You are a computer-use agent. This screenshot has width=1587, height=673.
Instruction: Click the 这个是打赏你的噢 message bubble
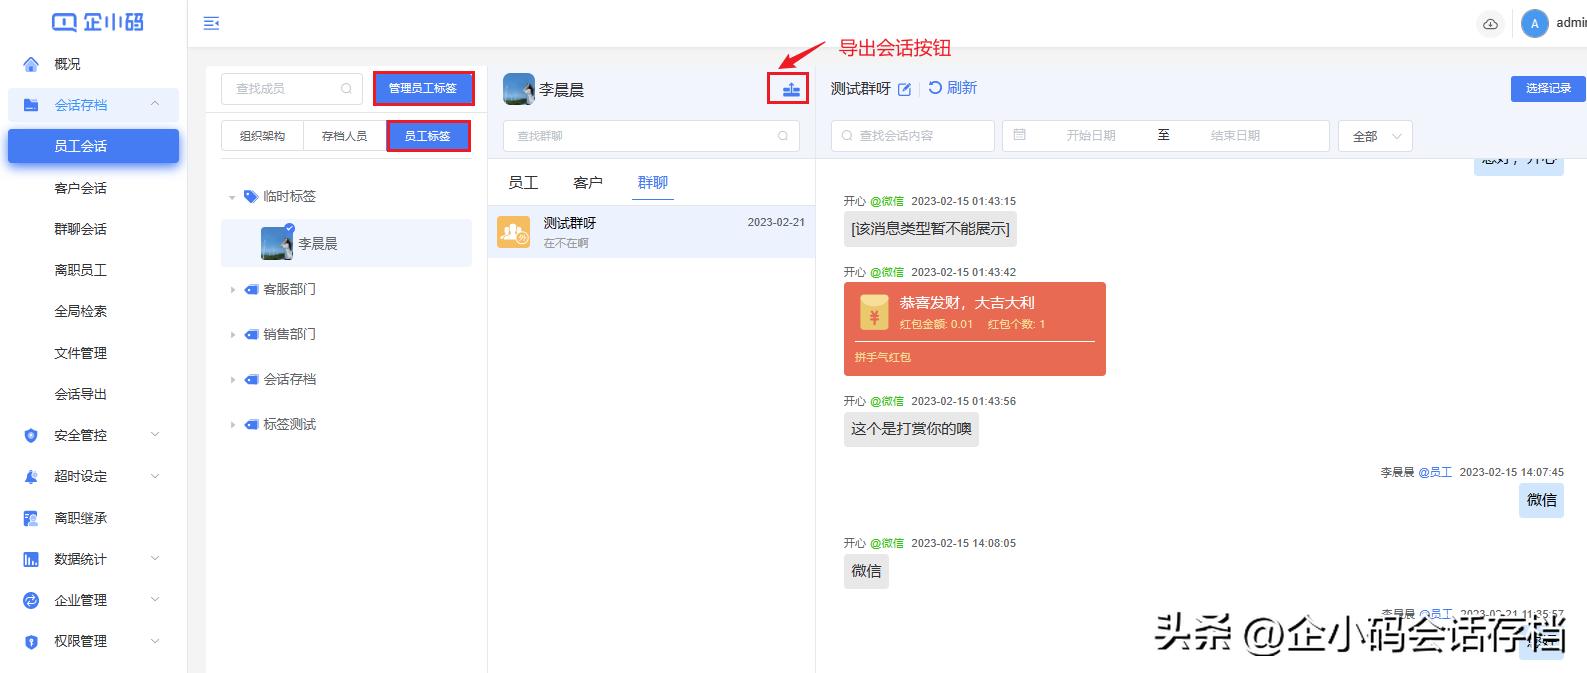click(911, 429)
